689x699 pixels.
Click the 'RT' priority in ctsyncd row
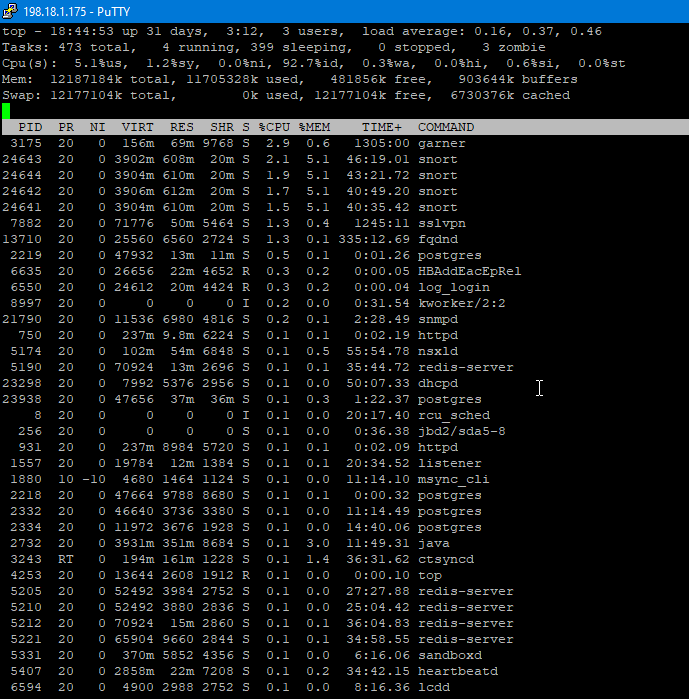point(66,559)
